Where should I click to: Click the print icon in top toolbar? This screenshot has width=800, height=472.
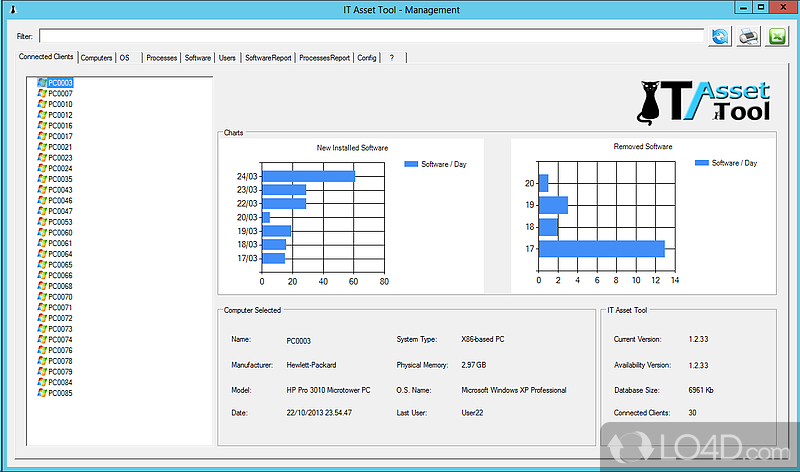pos(749,37)
